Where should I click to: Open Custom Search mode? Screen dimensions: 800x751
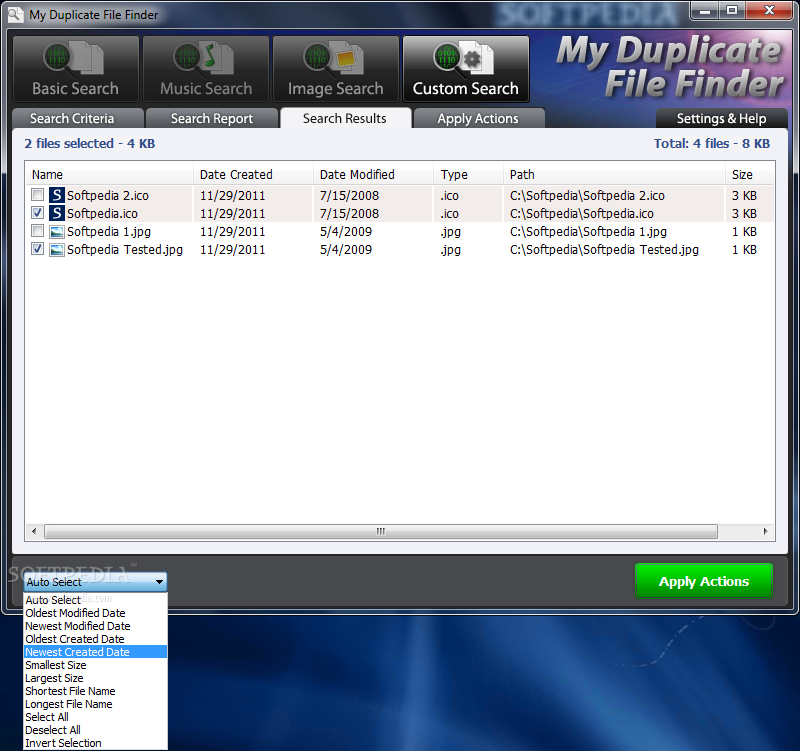[466, 69]
